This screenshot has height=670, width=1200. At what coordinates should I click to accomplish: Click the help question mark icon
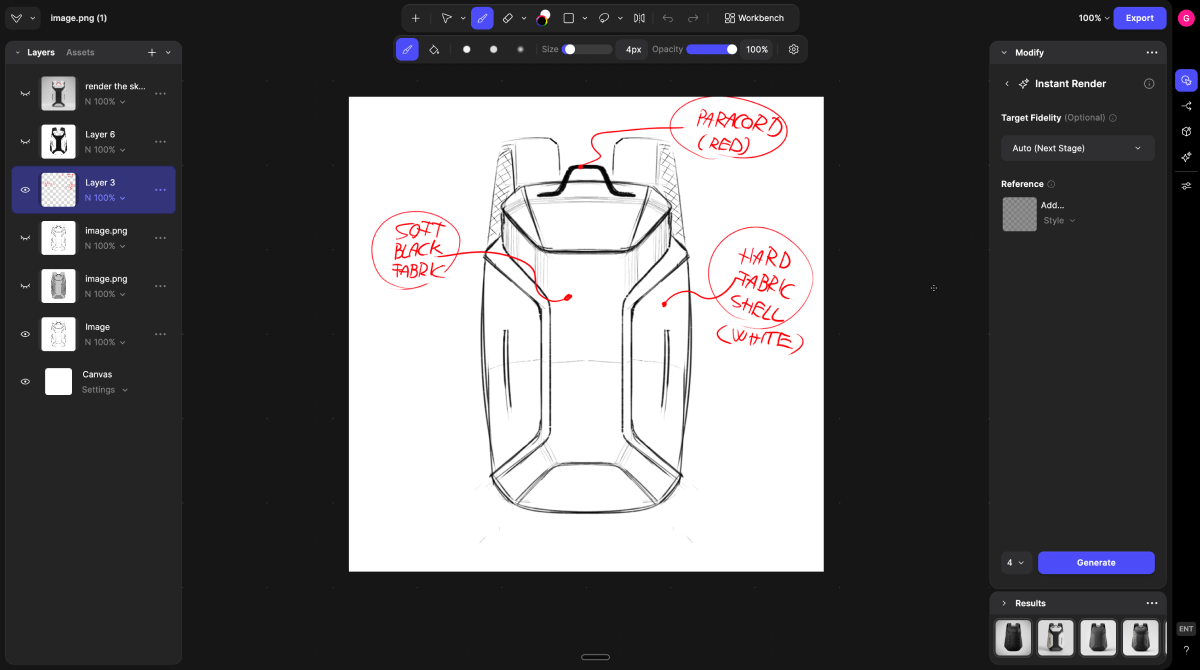pos(1186,650)
